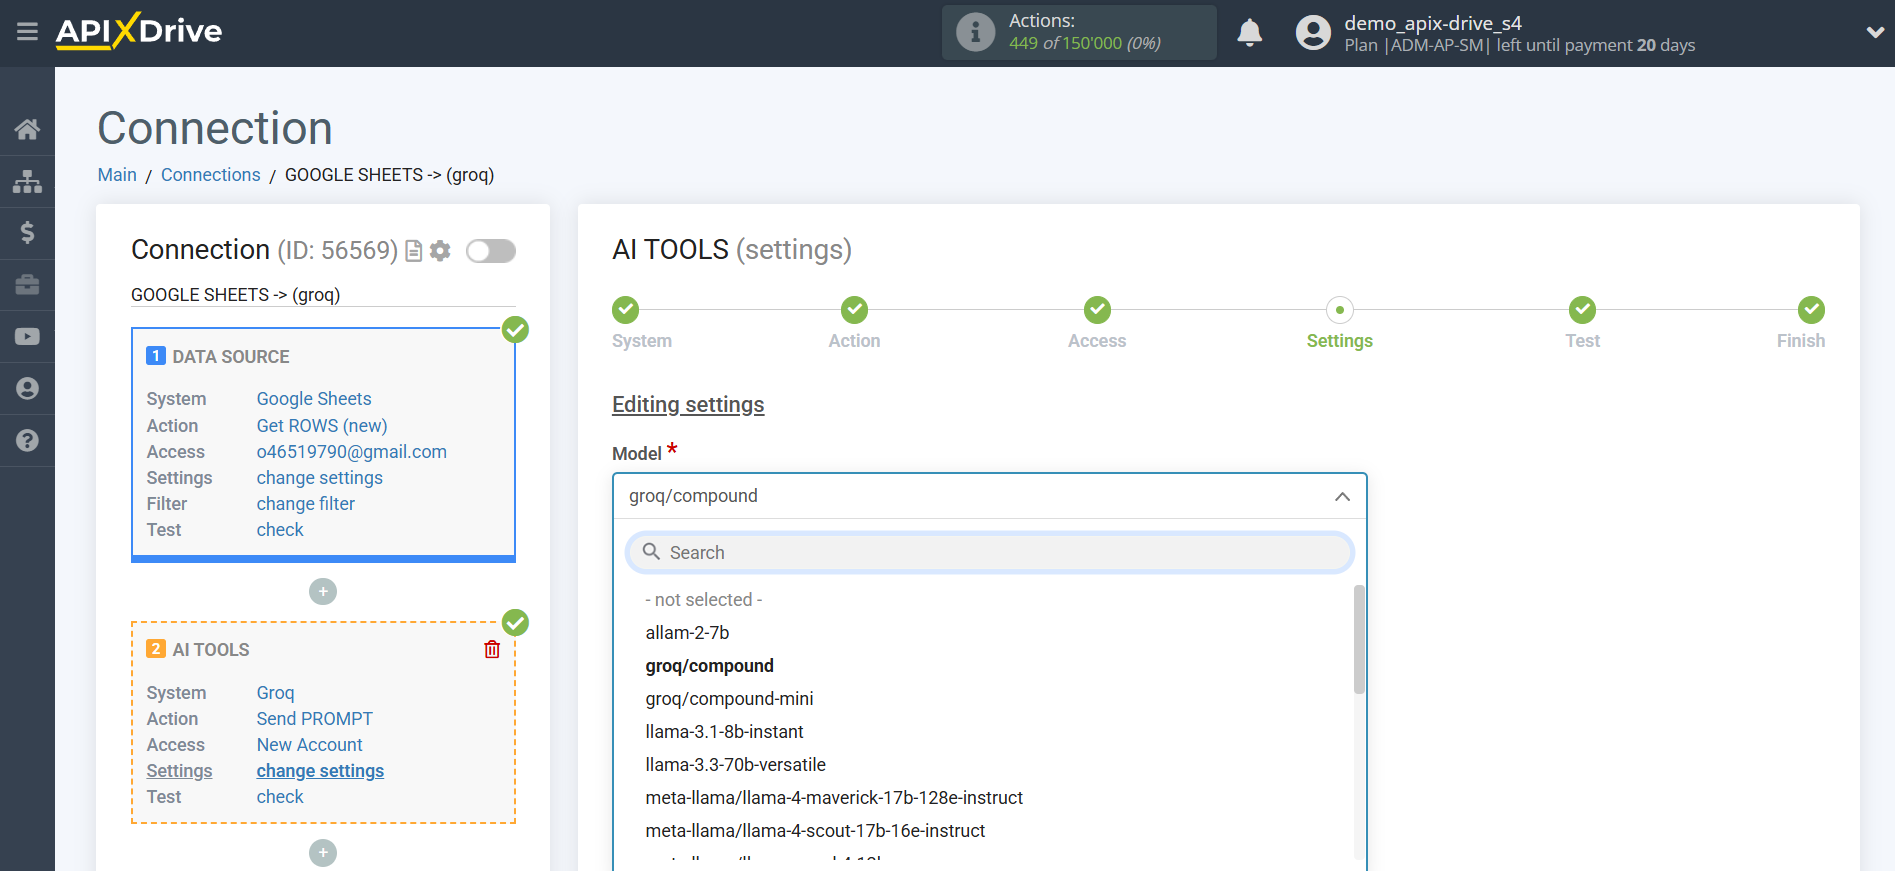Open the connections sitemap icon in the sidebar
The image size is (1895, 871).
27,181
